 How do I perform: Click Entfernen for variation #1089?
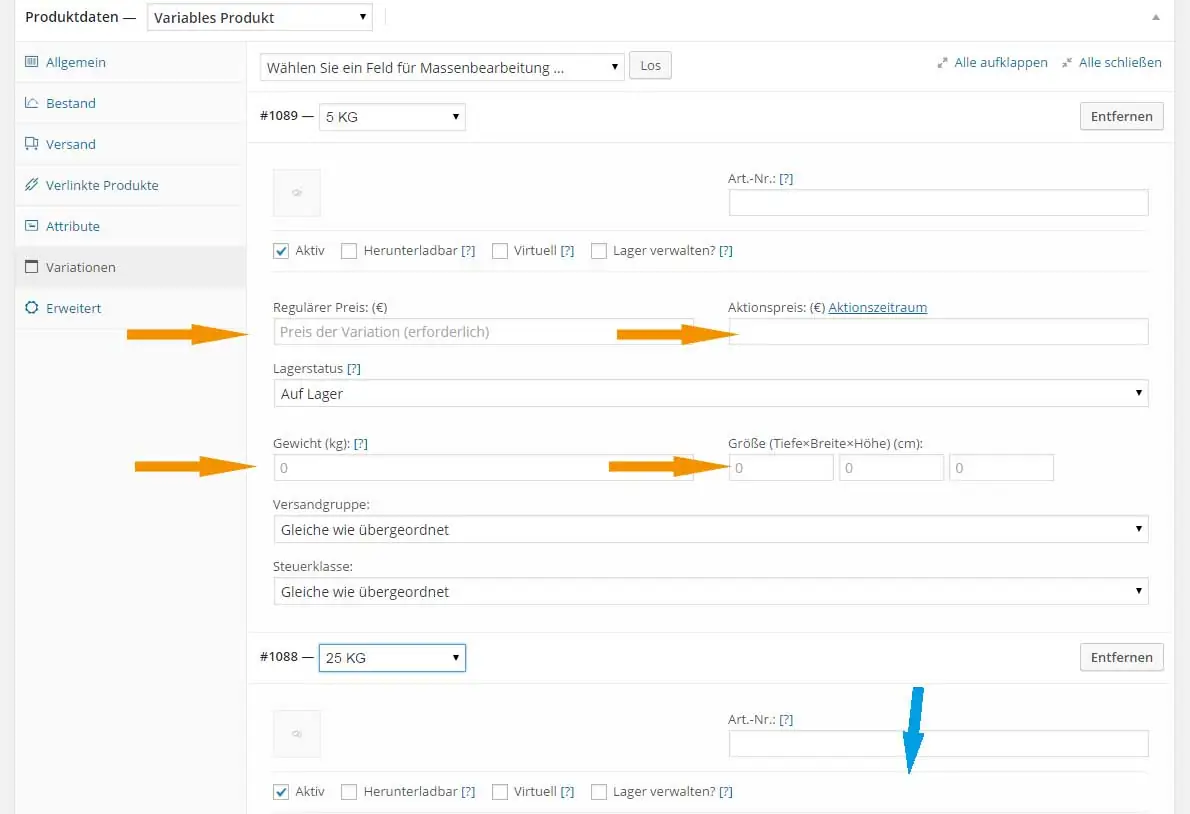pyautogui.click(x=1121, y=116)
